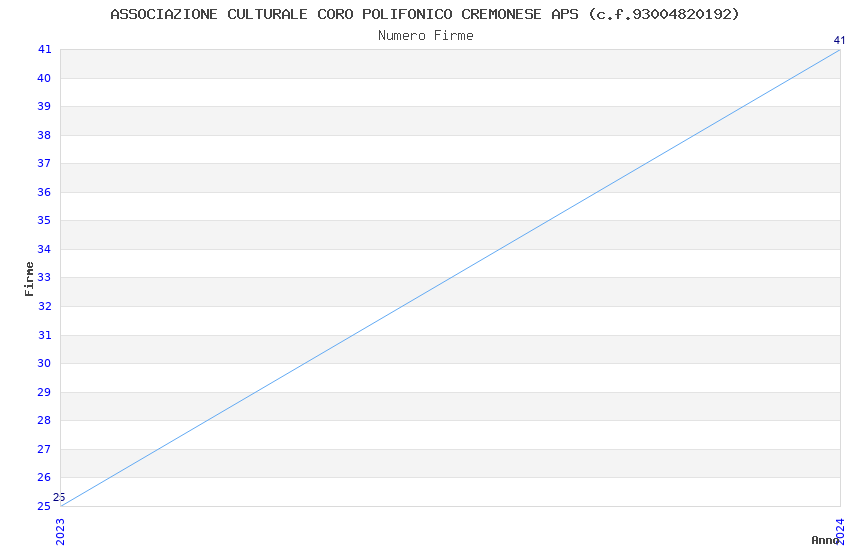Image resolution: width=850 pixels, height=550 pixels.
Task: Click the y-axis label 35
Action: [x=44, y=220]
